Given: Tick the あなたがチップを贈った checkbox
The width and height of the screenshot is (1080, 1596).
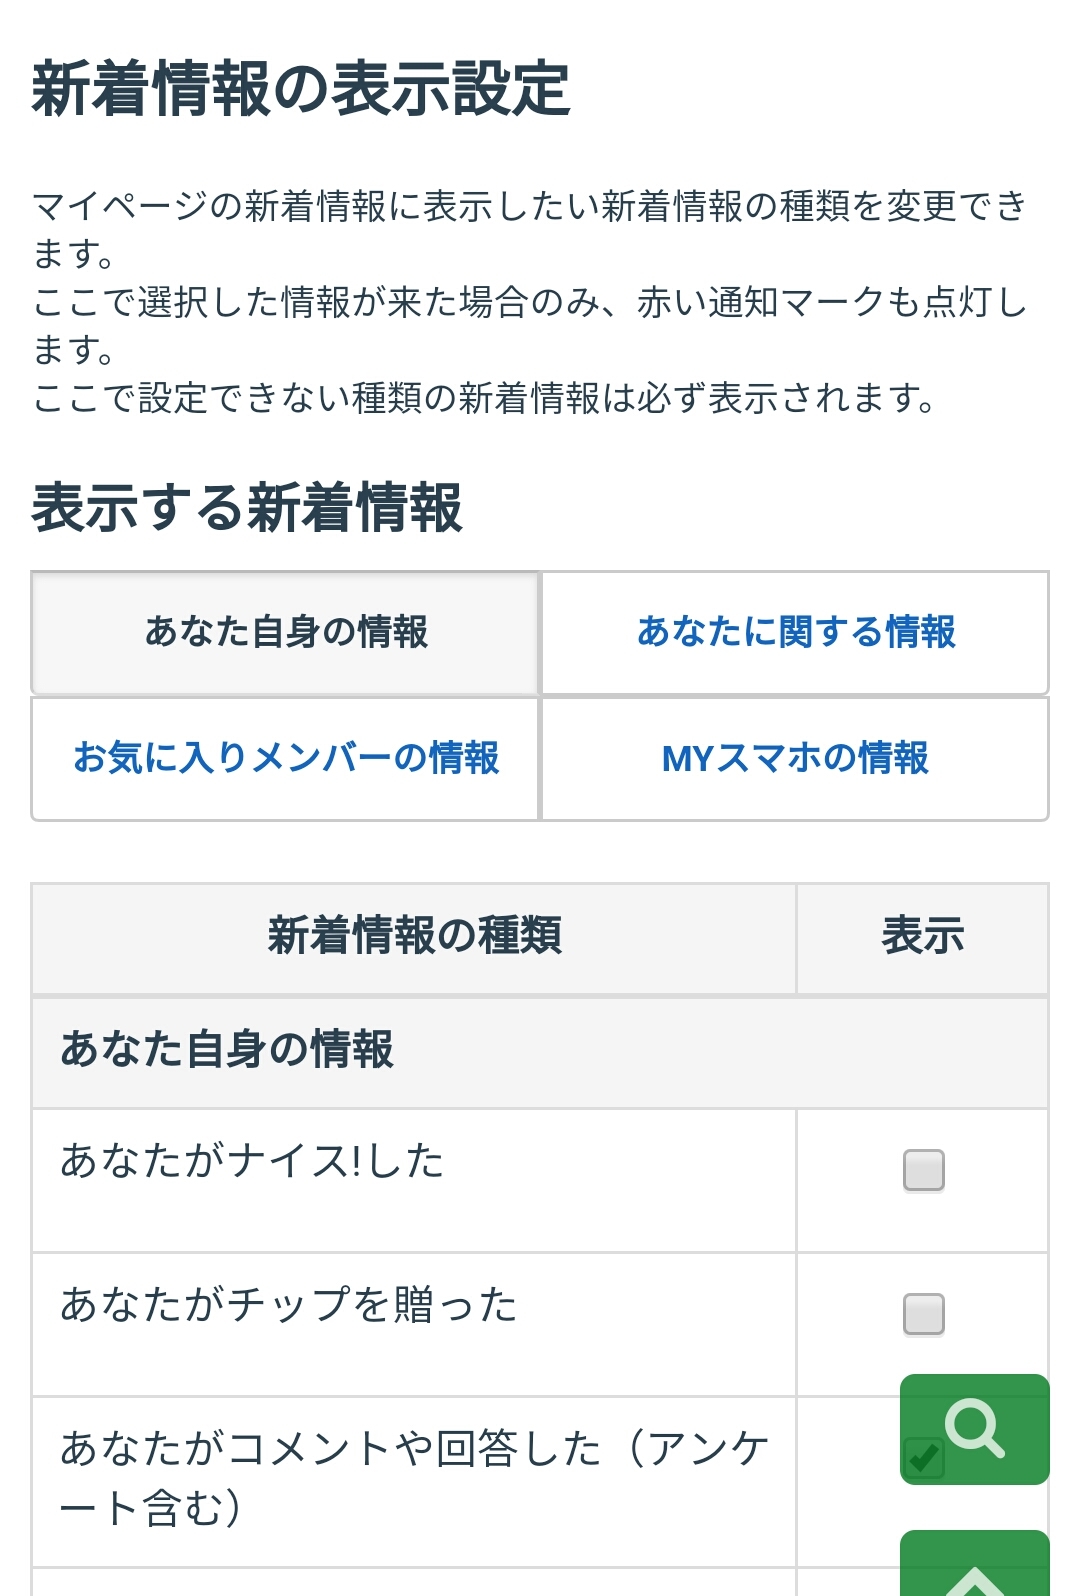Looking at the screenshot, I should pyautogui.click(x=923, y=1314).
